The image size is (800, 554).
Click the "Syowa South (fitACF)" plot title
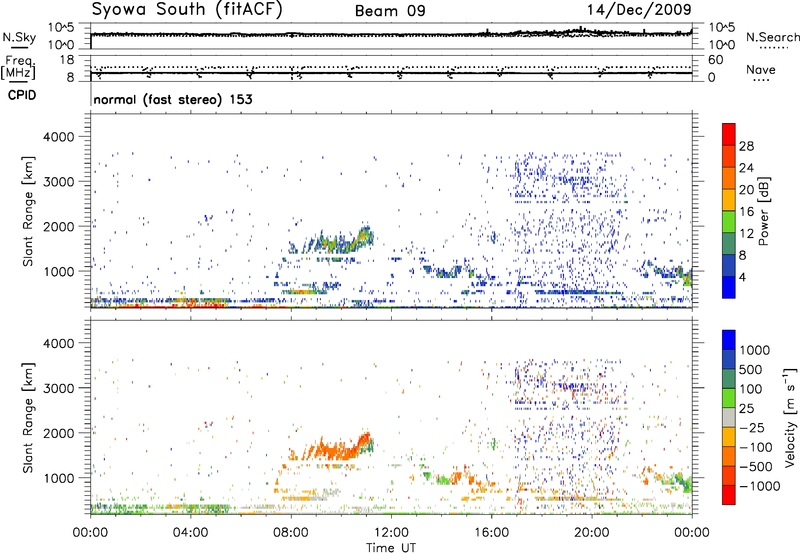187,10
